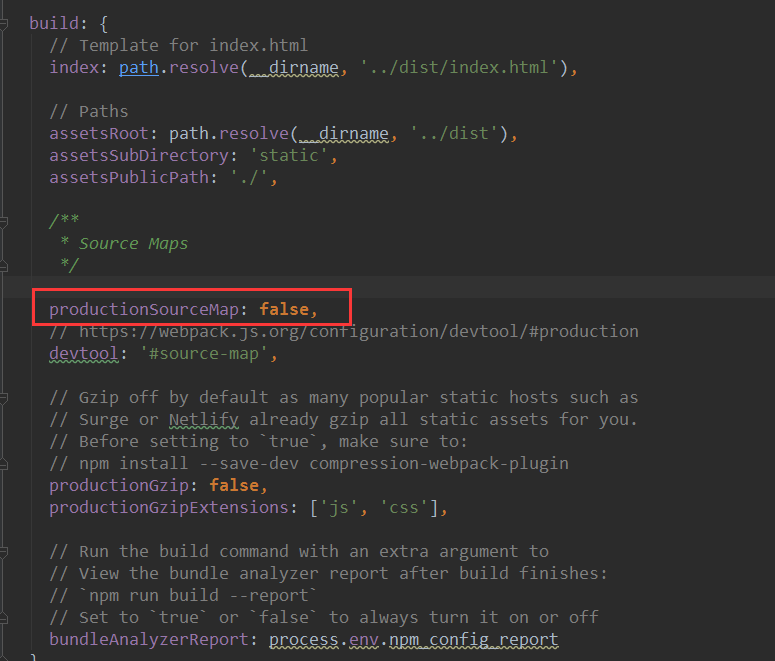Click the '// Gzip off by default' comment line

(344, 397)
